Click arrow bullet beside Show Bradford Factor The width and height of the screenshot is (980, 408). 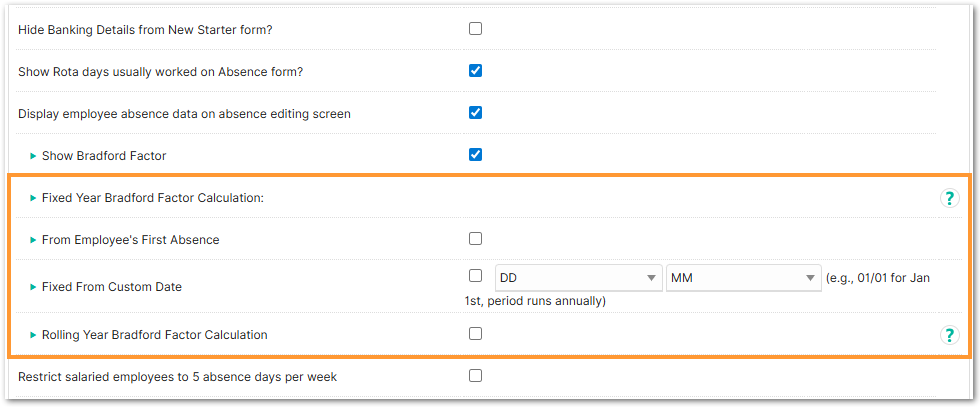point(33,156)
